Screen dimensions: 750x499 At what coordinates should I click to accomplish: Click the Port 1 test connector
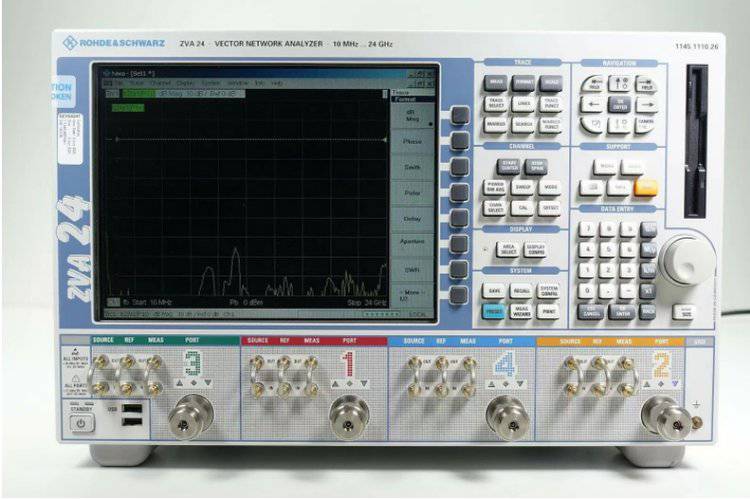tap(349, 419)
